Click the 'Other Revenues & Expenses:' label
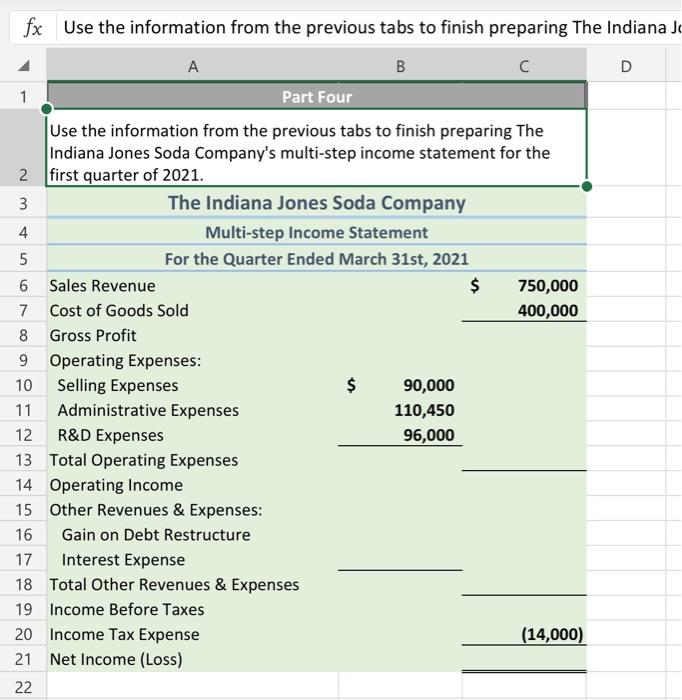Image resolution: width=682 pixels, height=700 pixels. pos(156,510)
